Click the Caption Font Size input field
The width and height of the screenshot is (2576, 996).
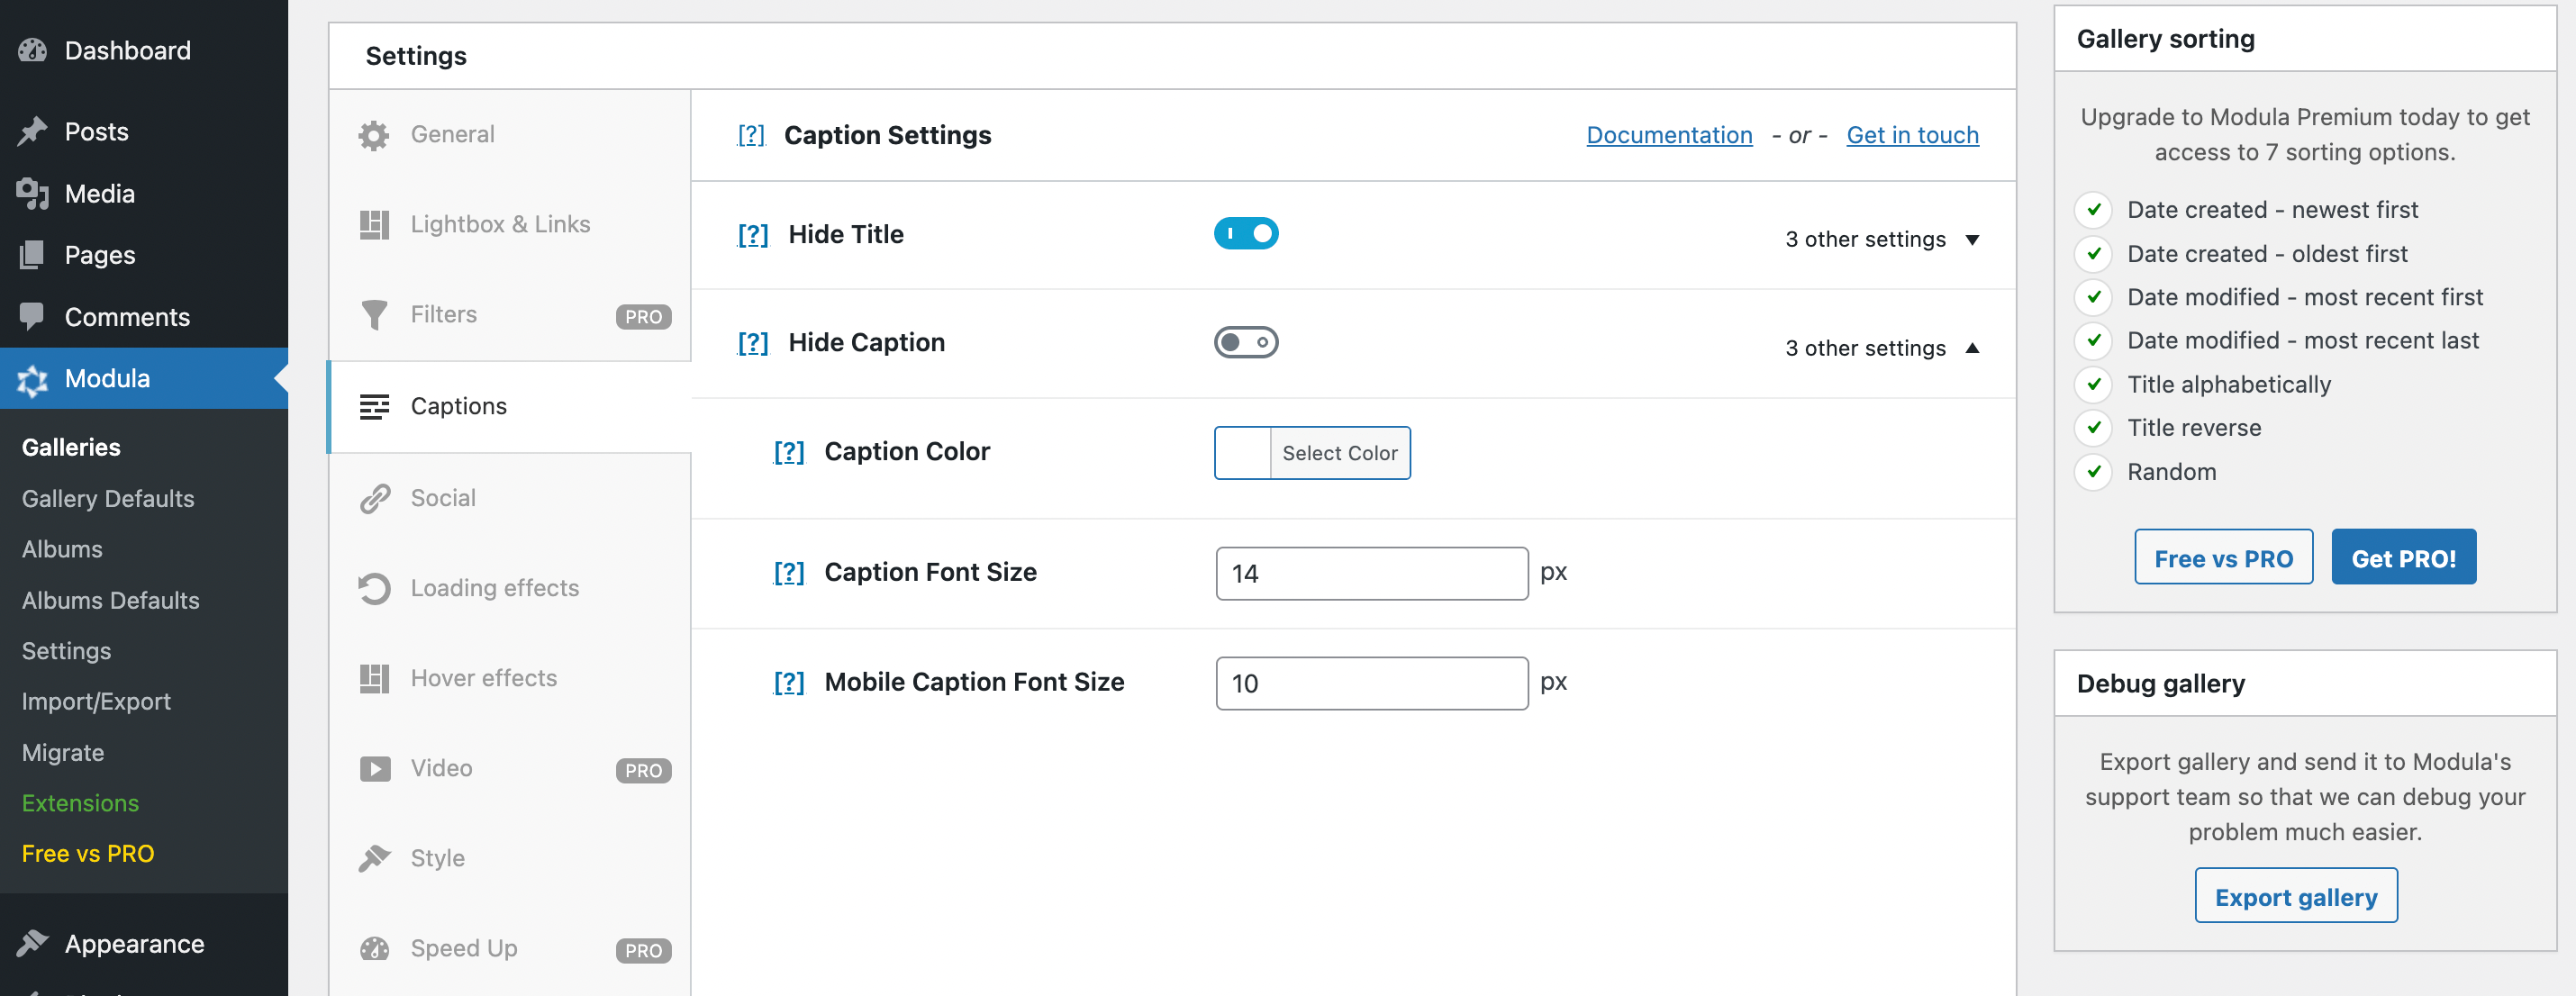1371,572
